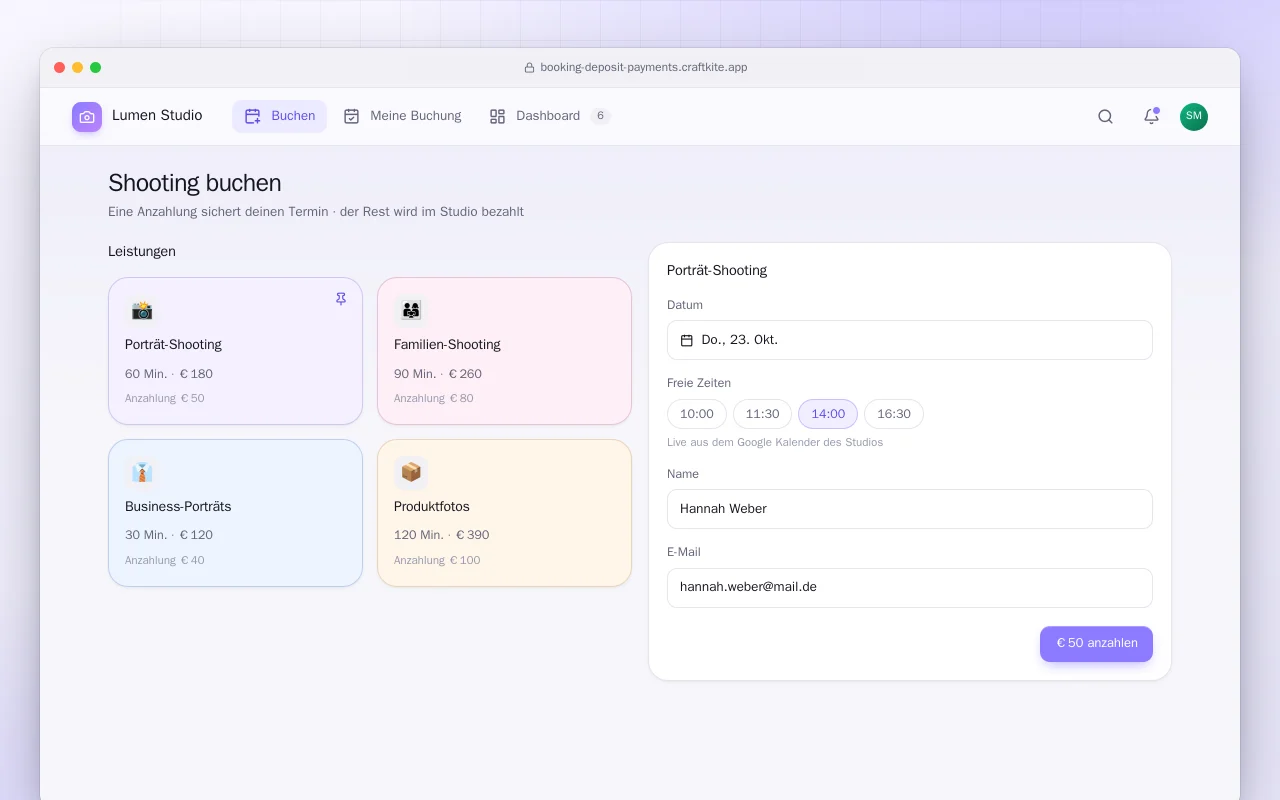Choose the Business-Porträts service card
Image resolution: width=1280 pixels, height=800 pixels.
coord(235,513)
